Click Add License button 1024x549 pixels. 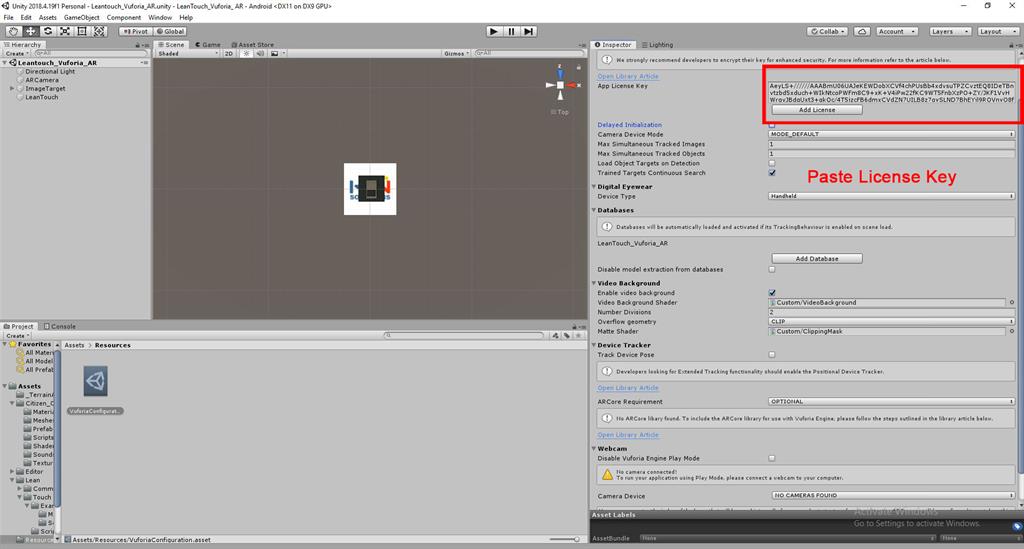pos(817,110)
